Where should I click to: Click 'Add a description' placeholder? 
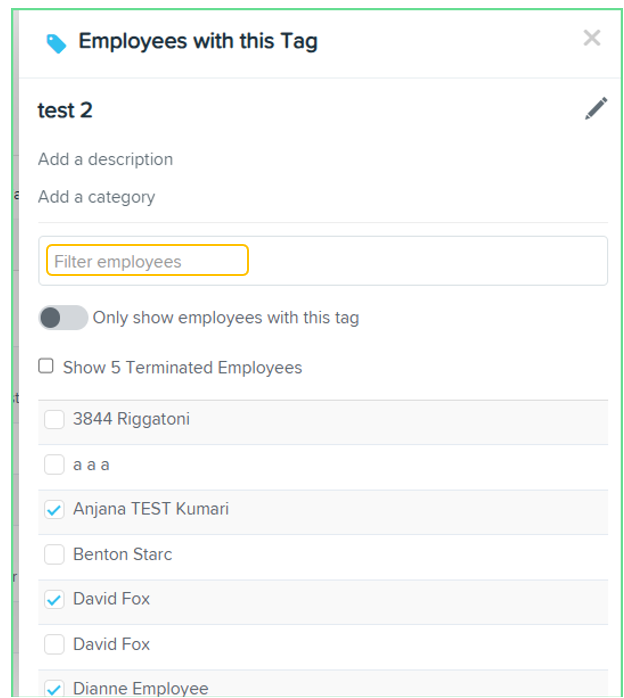[x=105, y=159]
